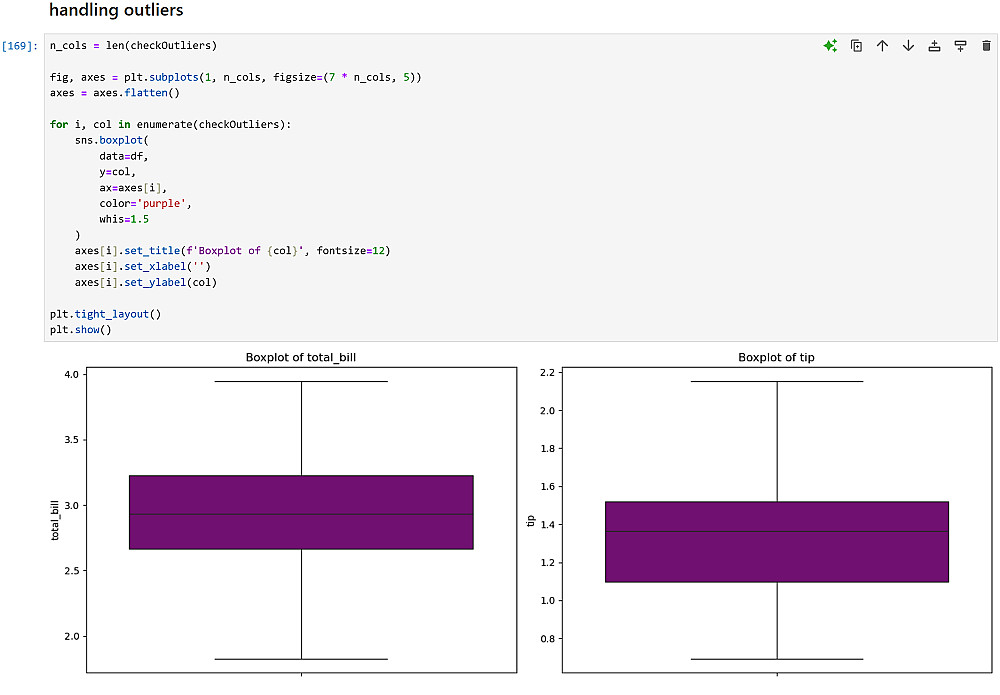The height and width of the screenshot is (695, 1000).
Task: Click the n_cols = len(checkOutliers) line
Action: point(133,45)
